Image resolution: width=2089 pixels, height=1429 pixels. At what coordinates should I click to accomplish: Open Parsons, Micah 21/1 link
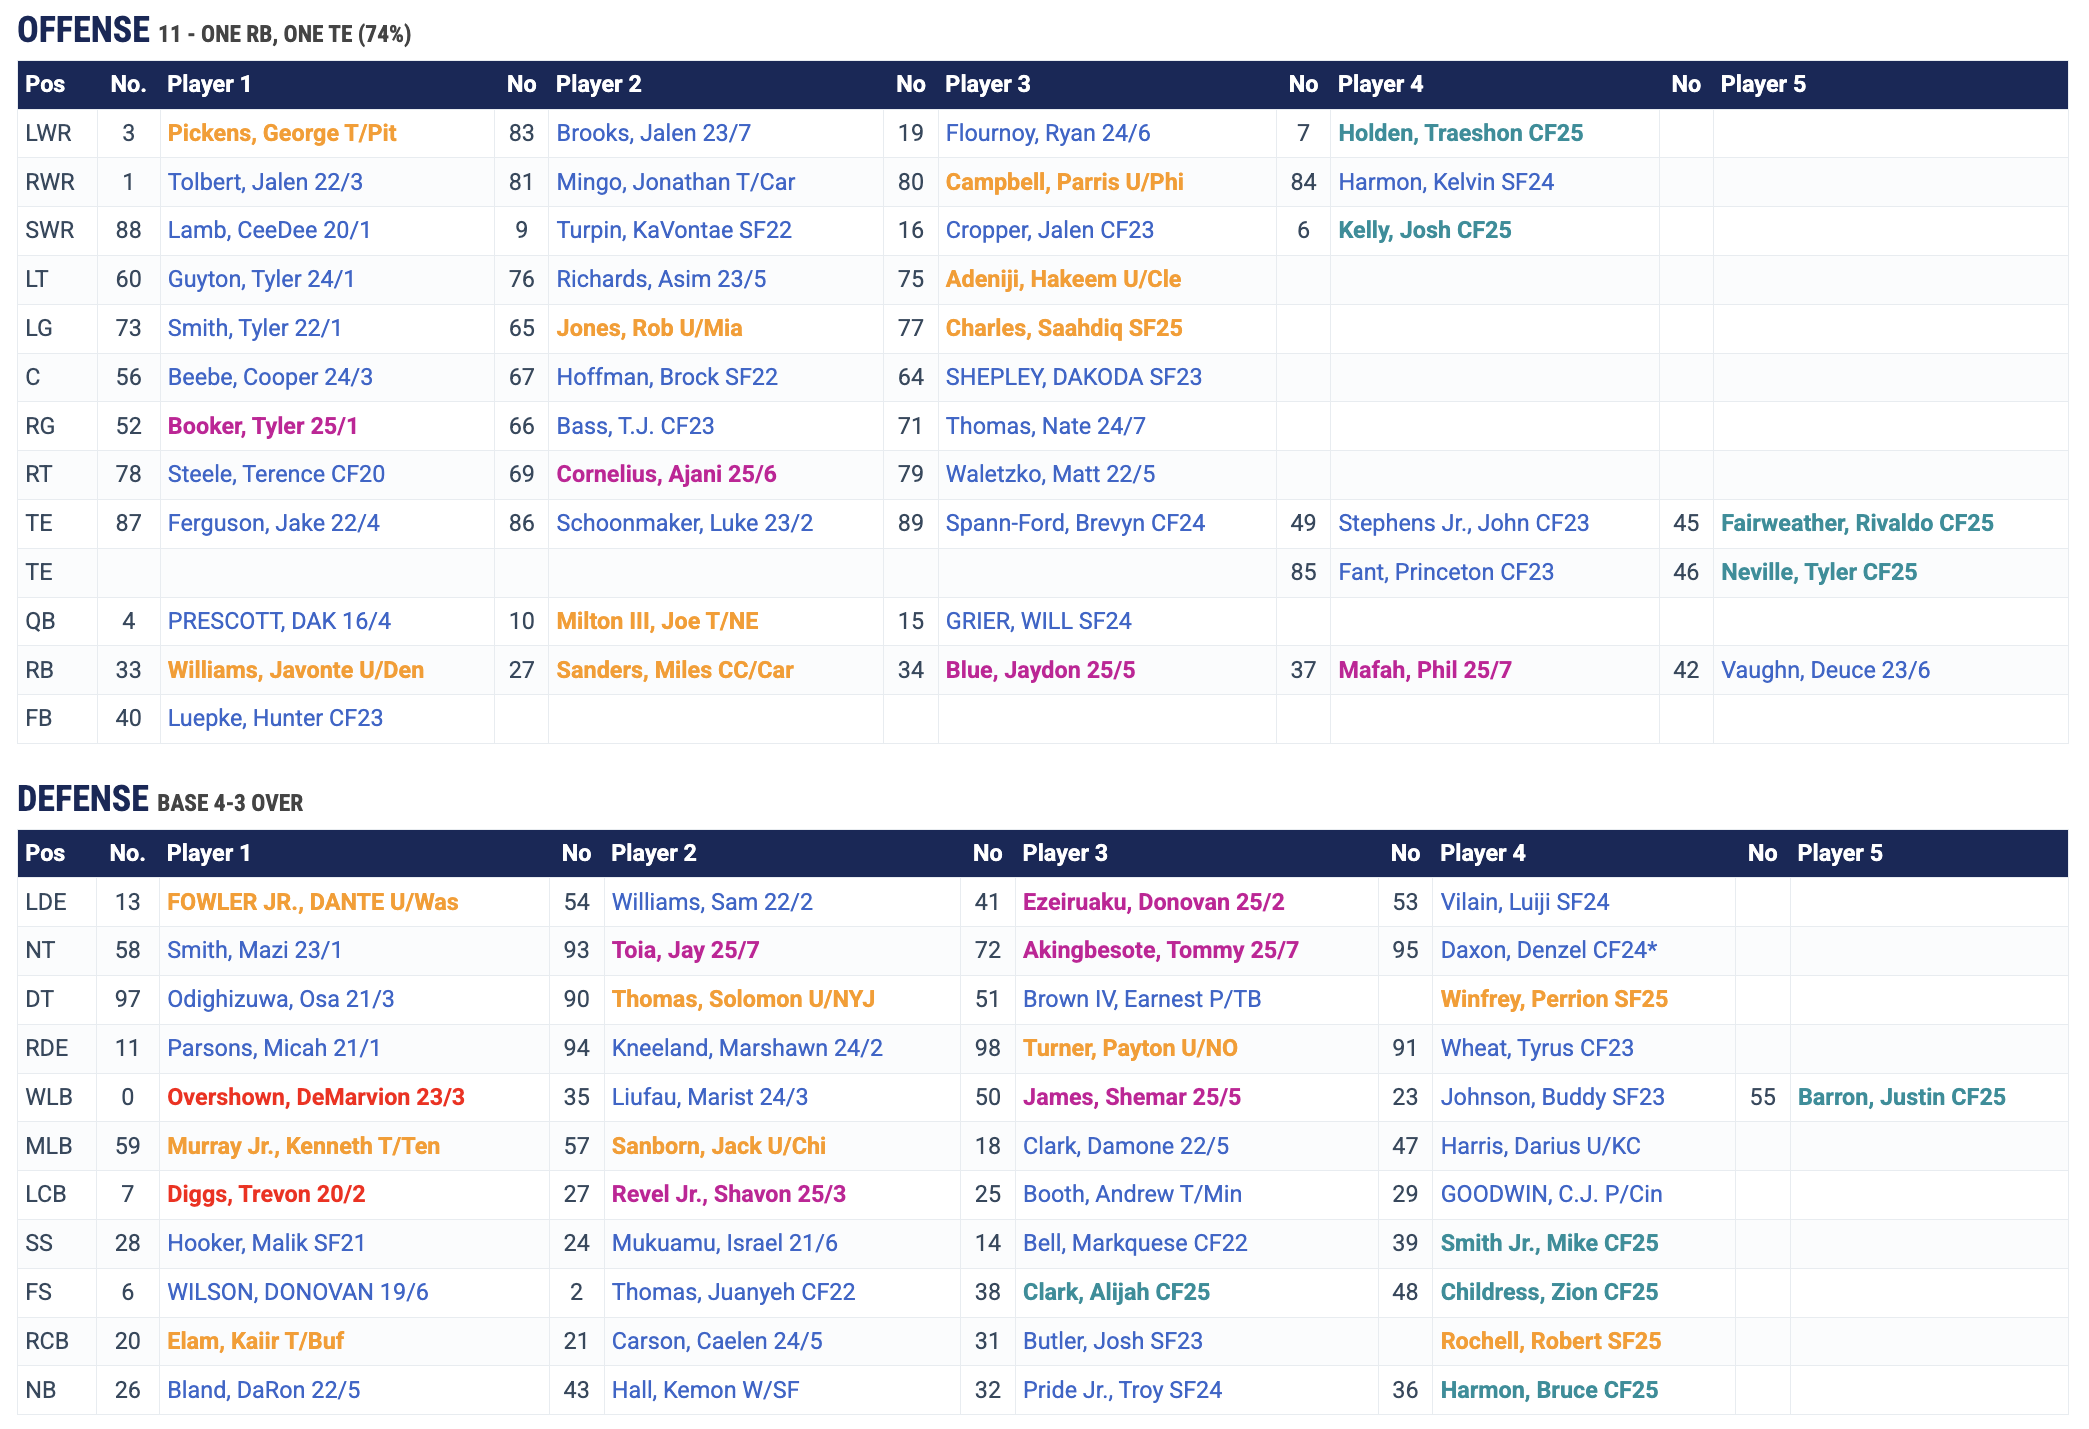[274, 1048]
